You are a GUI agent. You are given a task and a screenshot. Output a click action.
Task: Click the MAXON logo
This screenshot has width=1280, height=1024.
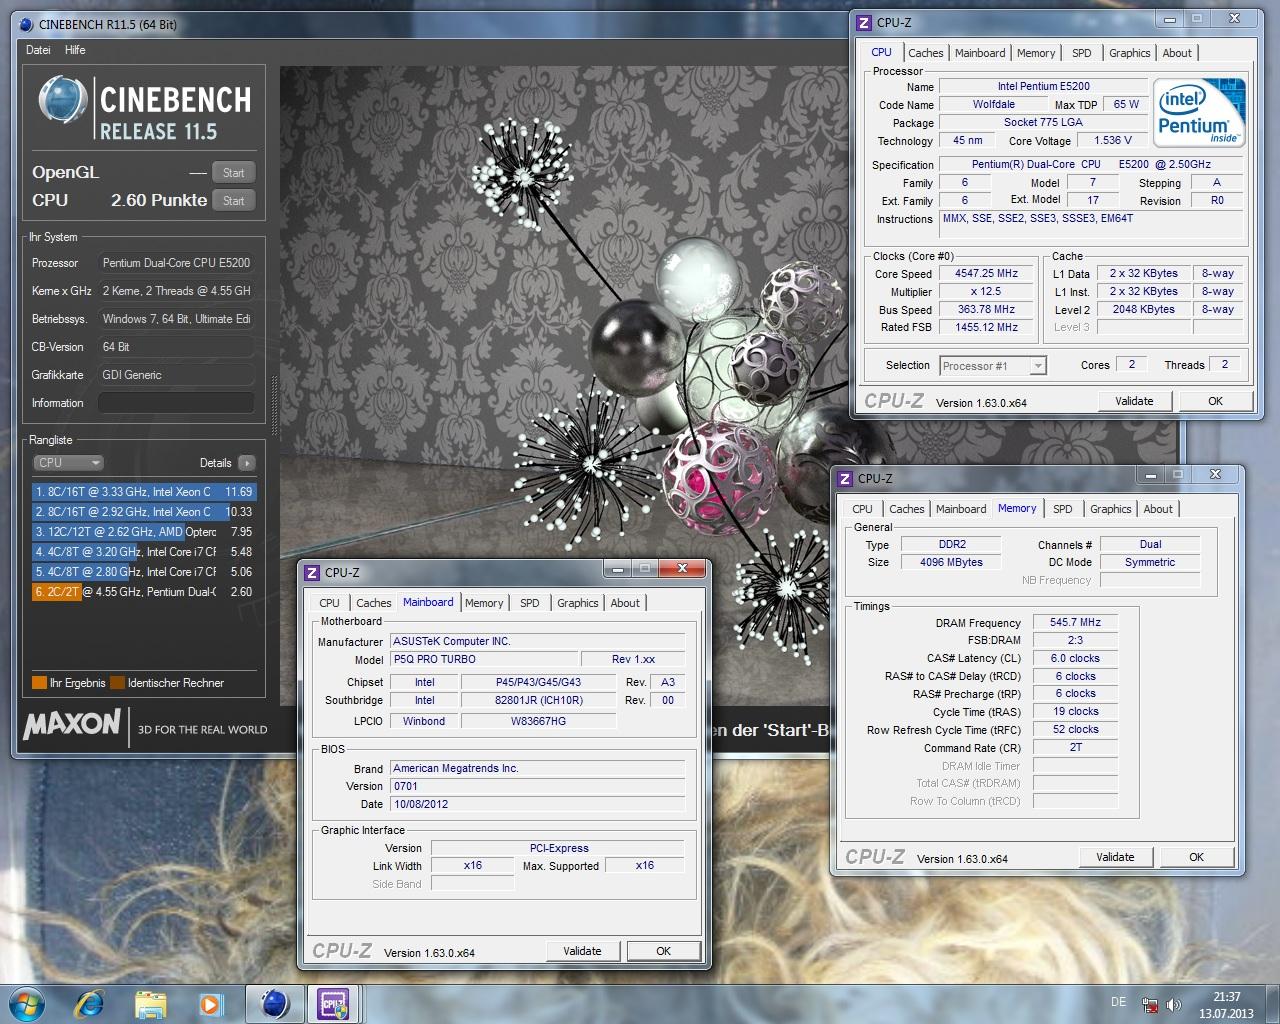[72, 723]
